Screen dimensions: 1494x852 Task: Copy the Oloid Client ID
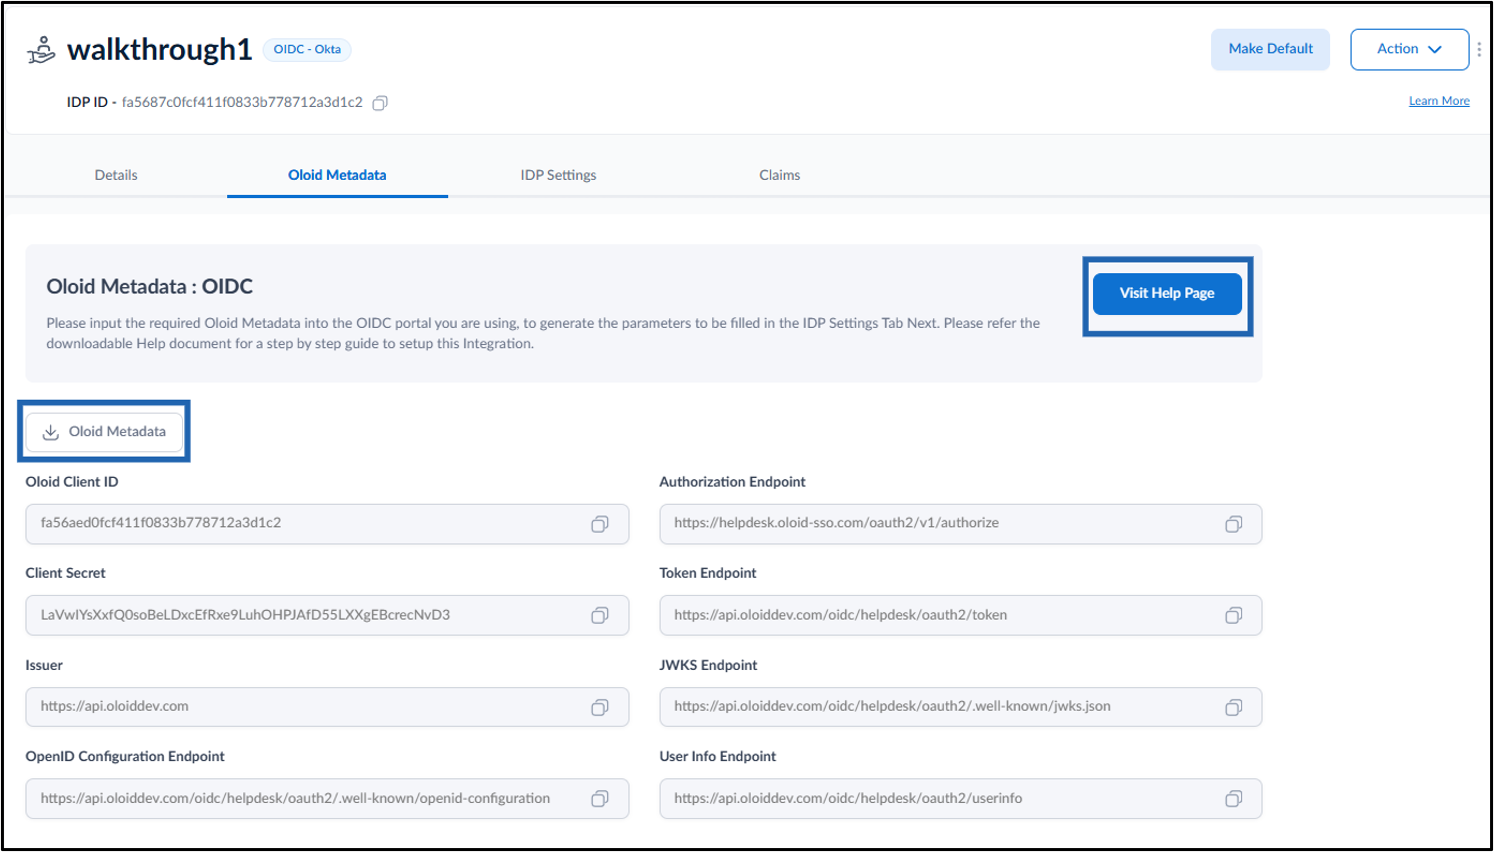coord(600,524)
